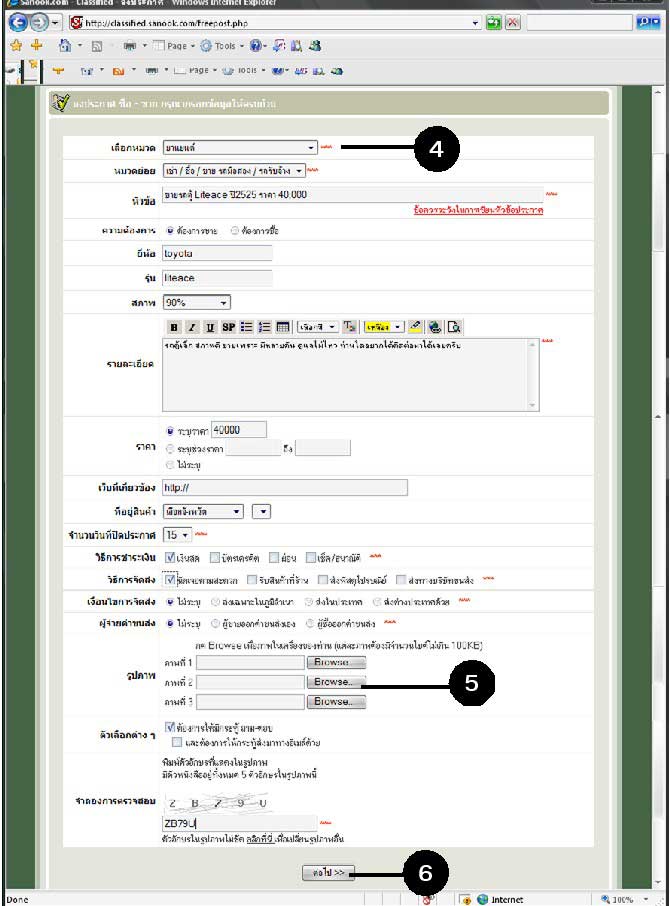Click the red Stop loading button

[512, 23]
